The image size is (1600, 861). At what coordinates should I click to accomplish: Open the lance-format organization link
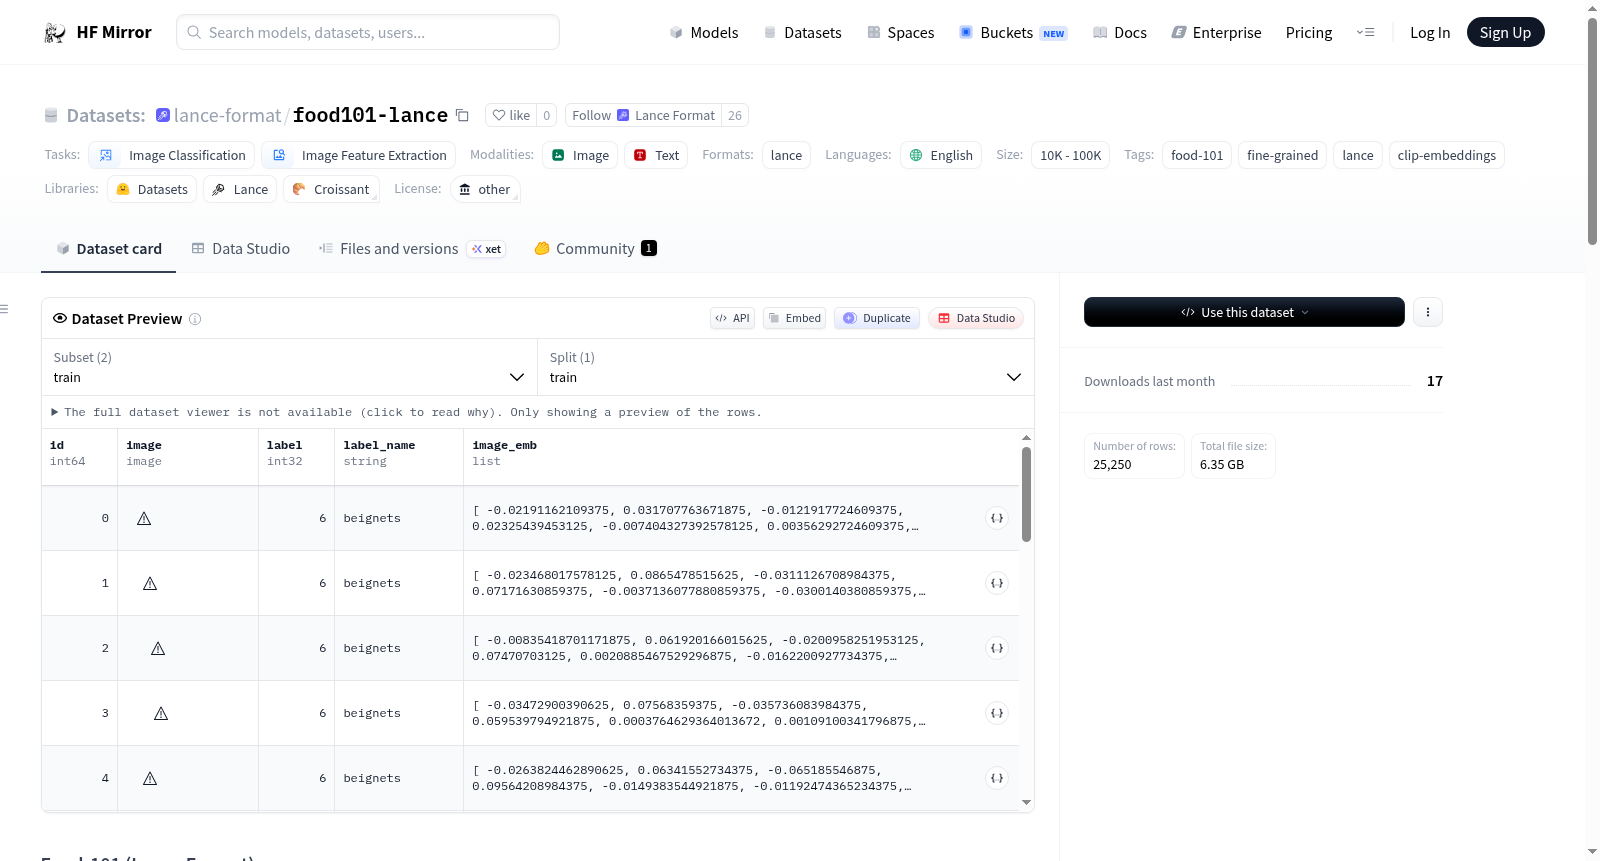(x=227, y=115)
